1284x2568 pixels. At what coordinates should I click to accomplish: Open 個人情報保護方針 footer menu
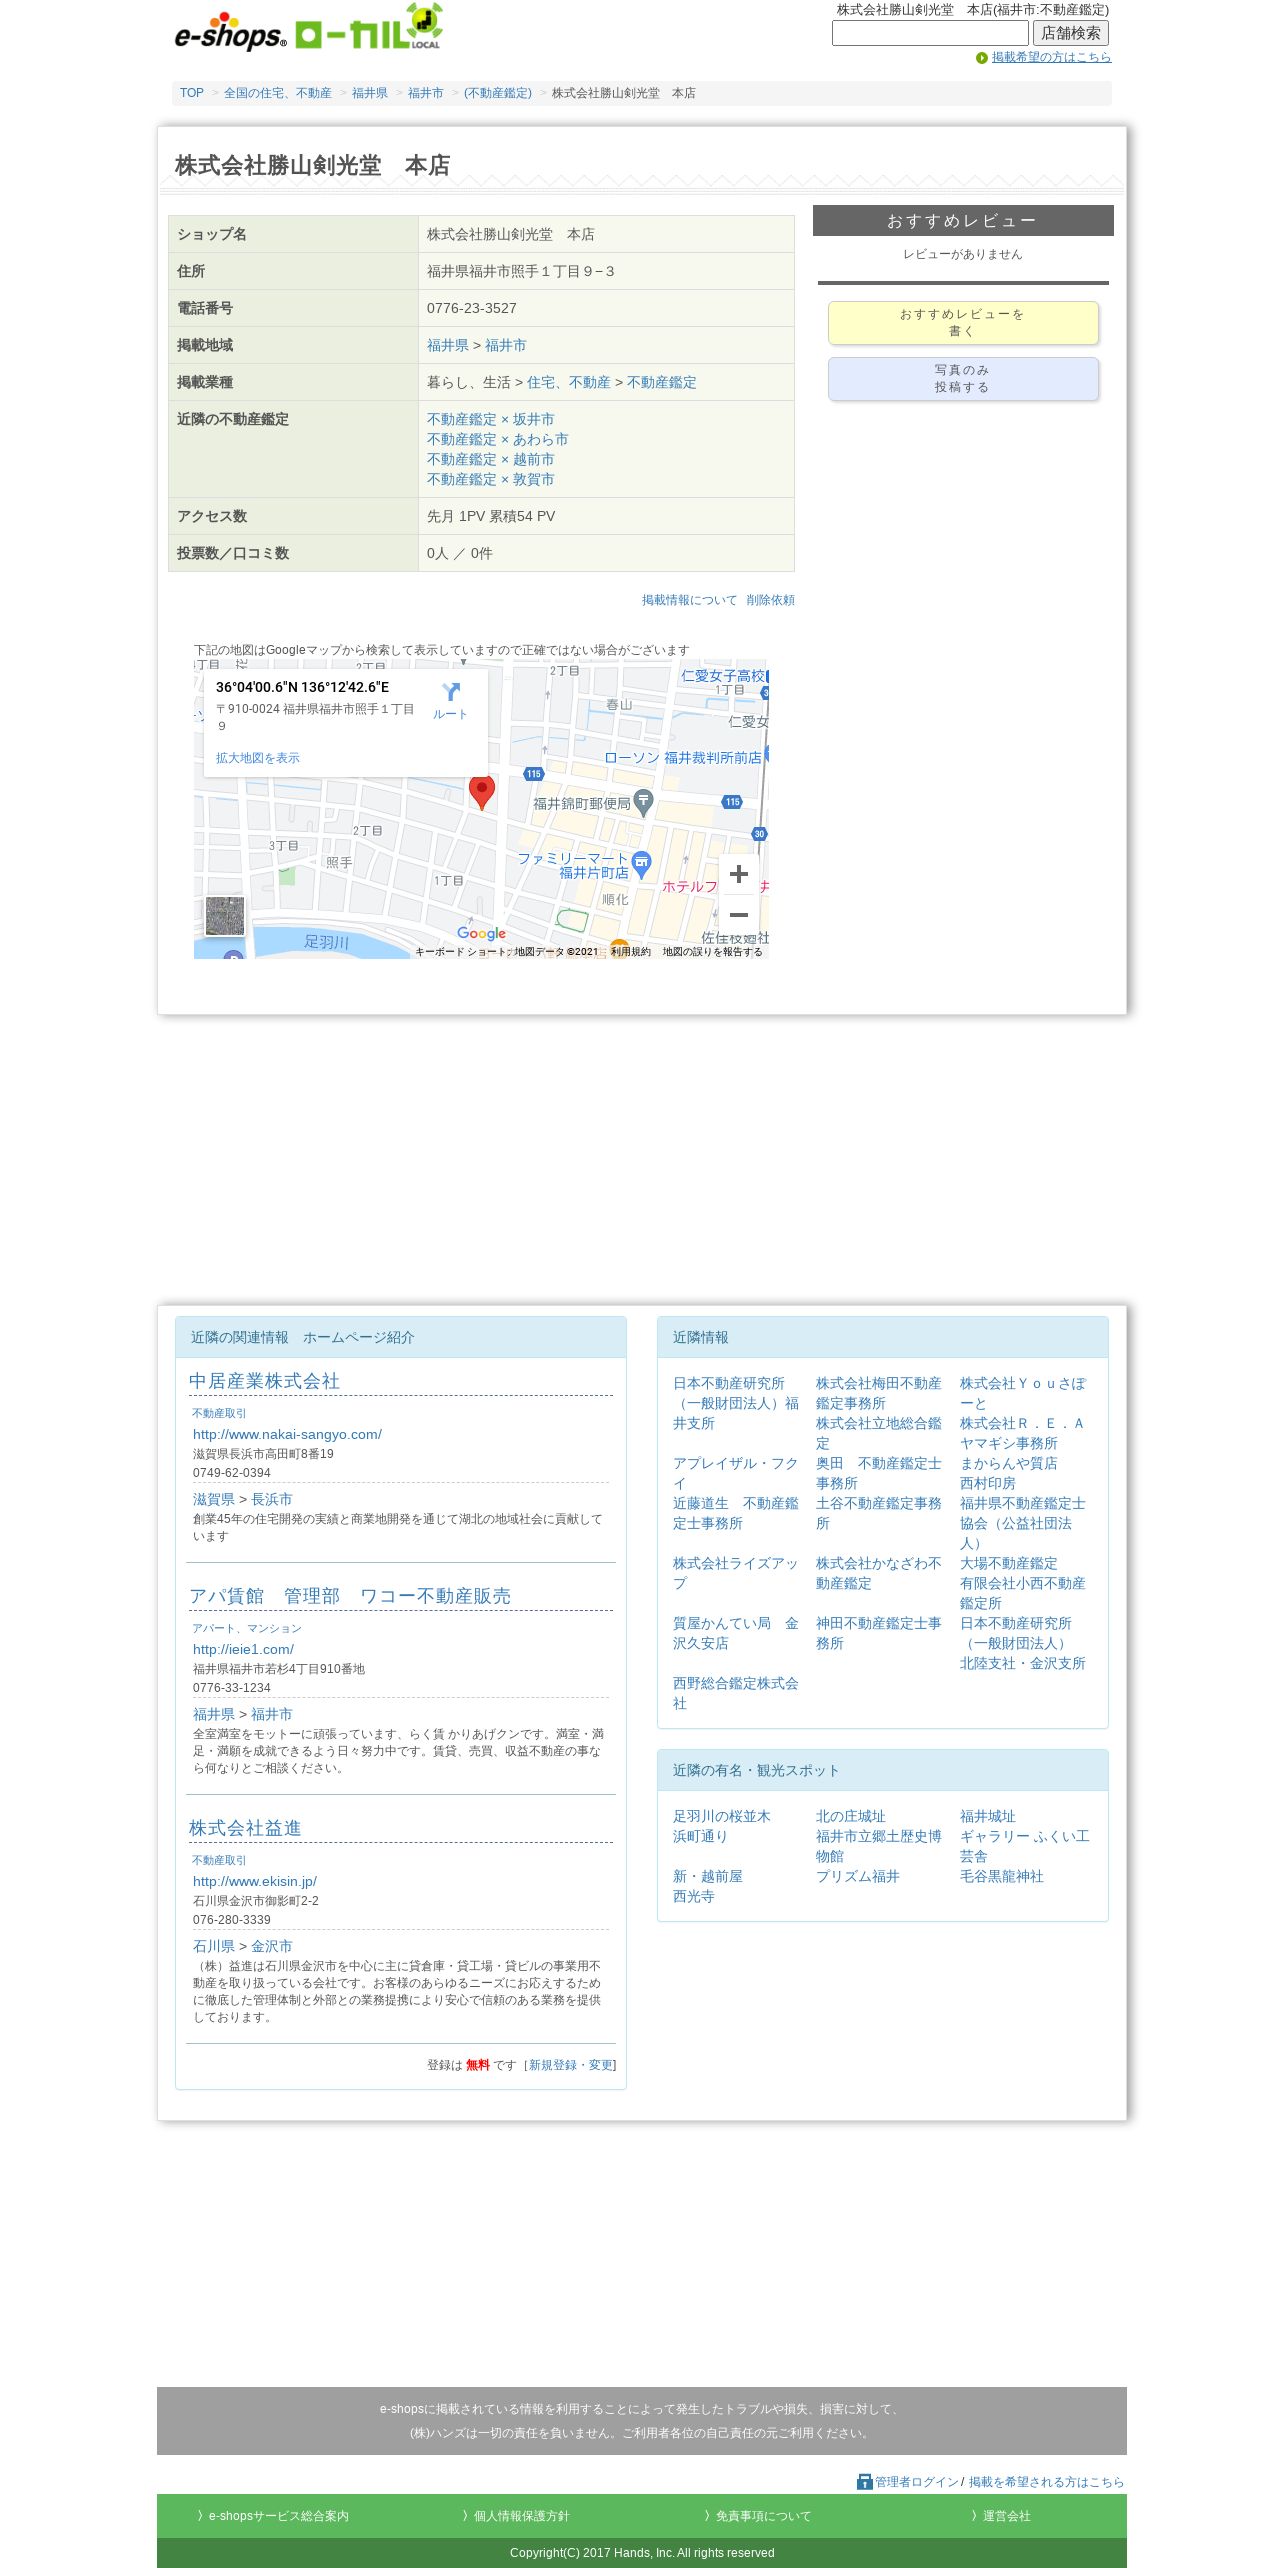pyautogui.click(x=516, y=2516)
